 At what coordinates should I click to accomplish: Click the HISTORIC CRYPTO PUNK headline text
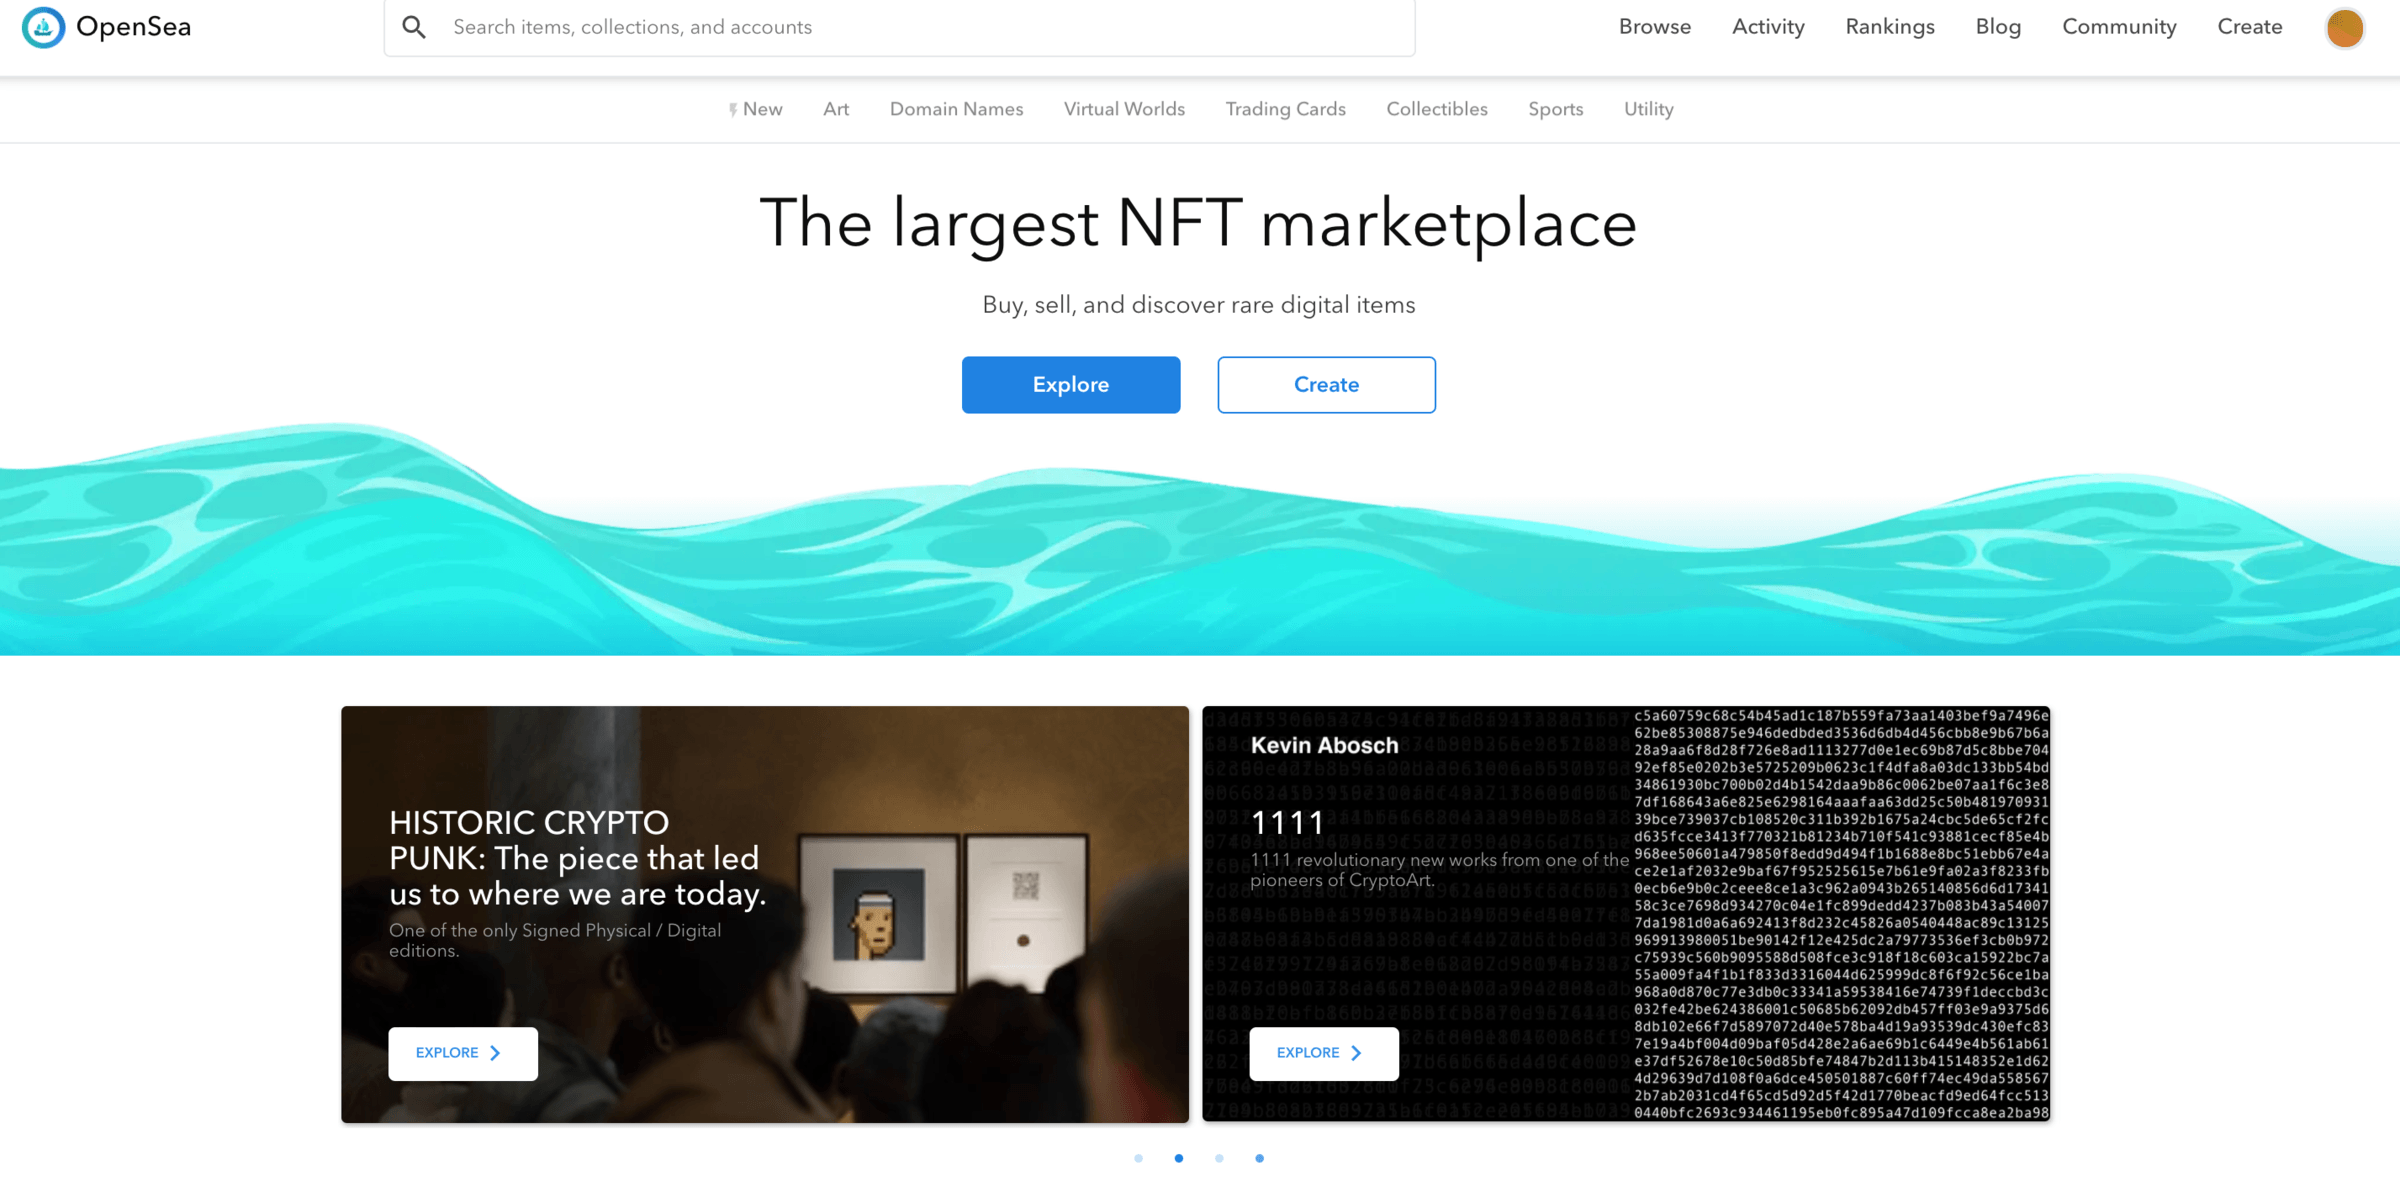[577, 858]
